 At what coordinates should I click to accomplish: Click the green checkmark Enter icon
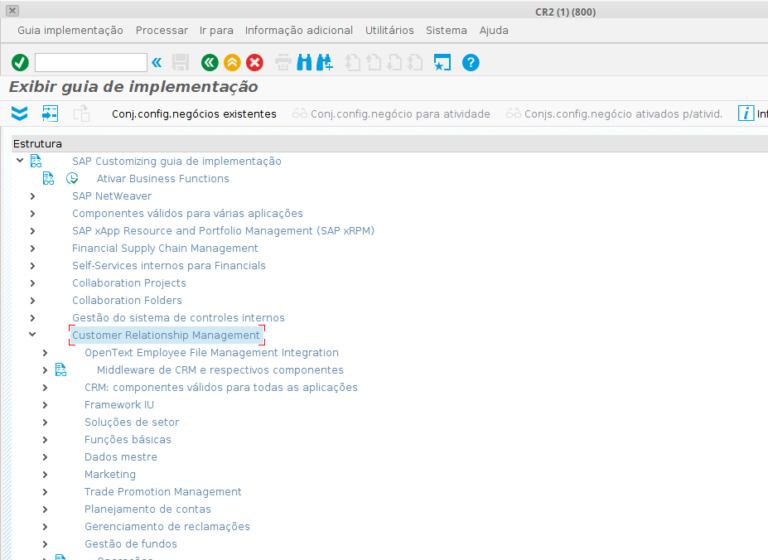click(x=20, y=63)
